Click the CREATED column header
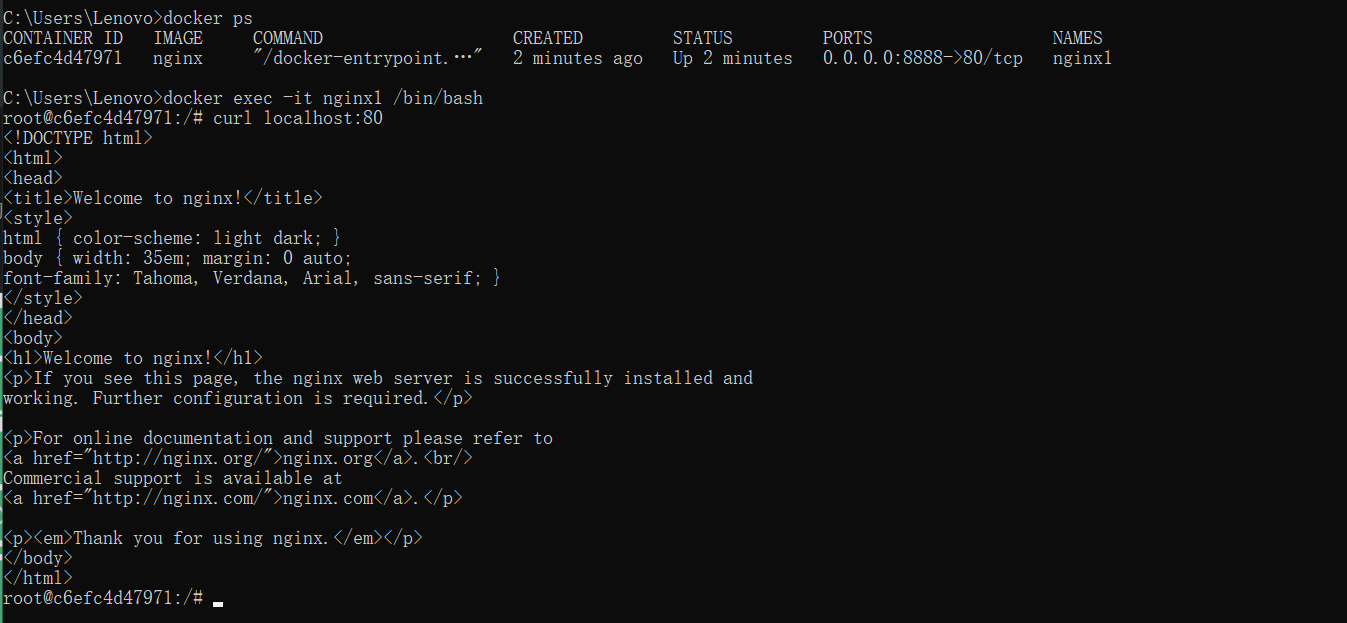The height and width of the screenshot is (623, 1347). tap(548, 38)
